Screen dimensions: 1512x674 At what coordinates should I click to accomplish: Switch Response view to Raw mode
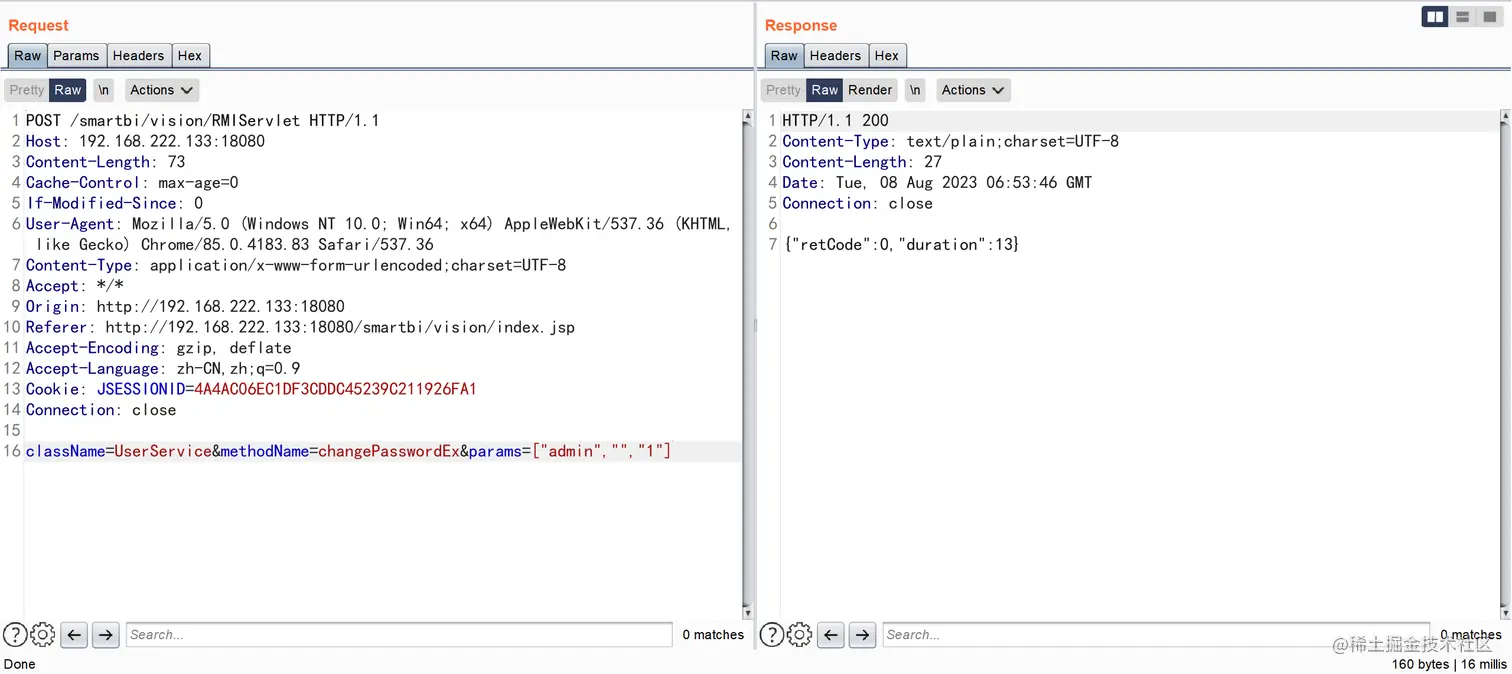tap(825, 90)
